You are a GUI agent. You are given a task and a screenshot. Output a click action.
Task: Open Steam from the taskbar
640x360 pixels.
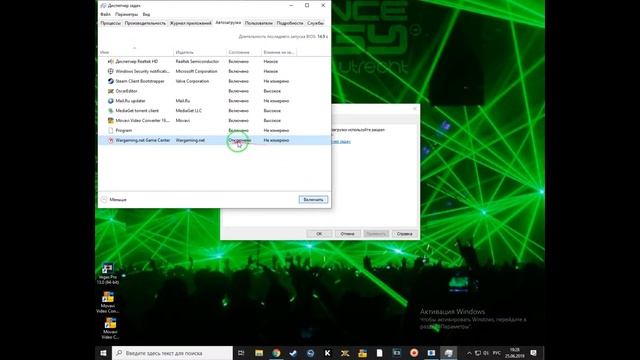[293, 353]
